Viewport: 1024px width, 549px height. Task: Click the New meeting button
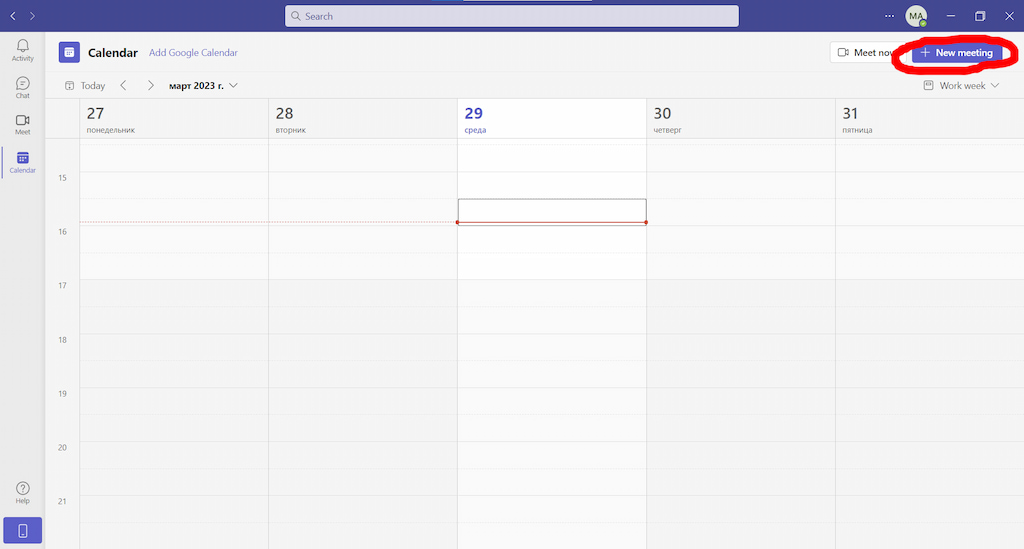point(956,53)
